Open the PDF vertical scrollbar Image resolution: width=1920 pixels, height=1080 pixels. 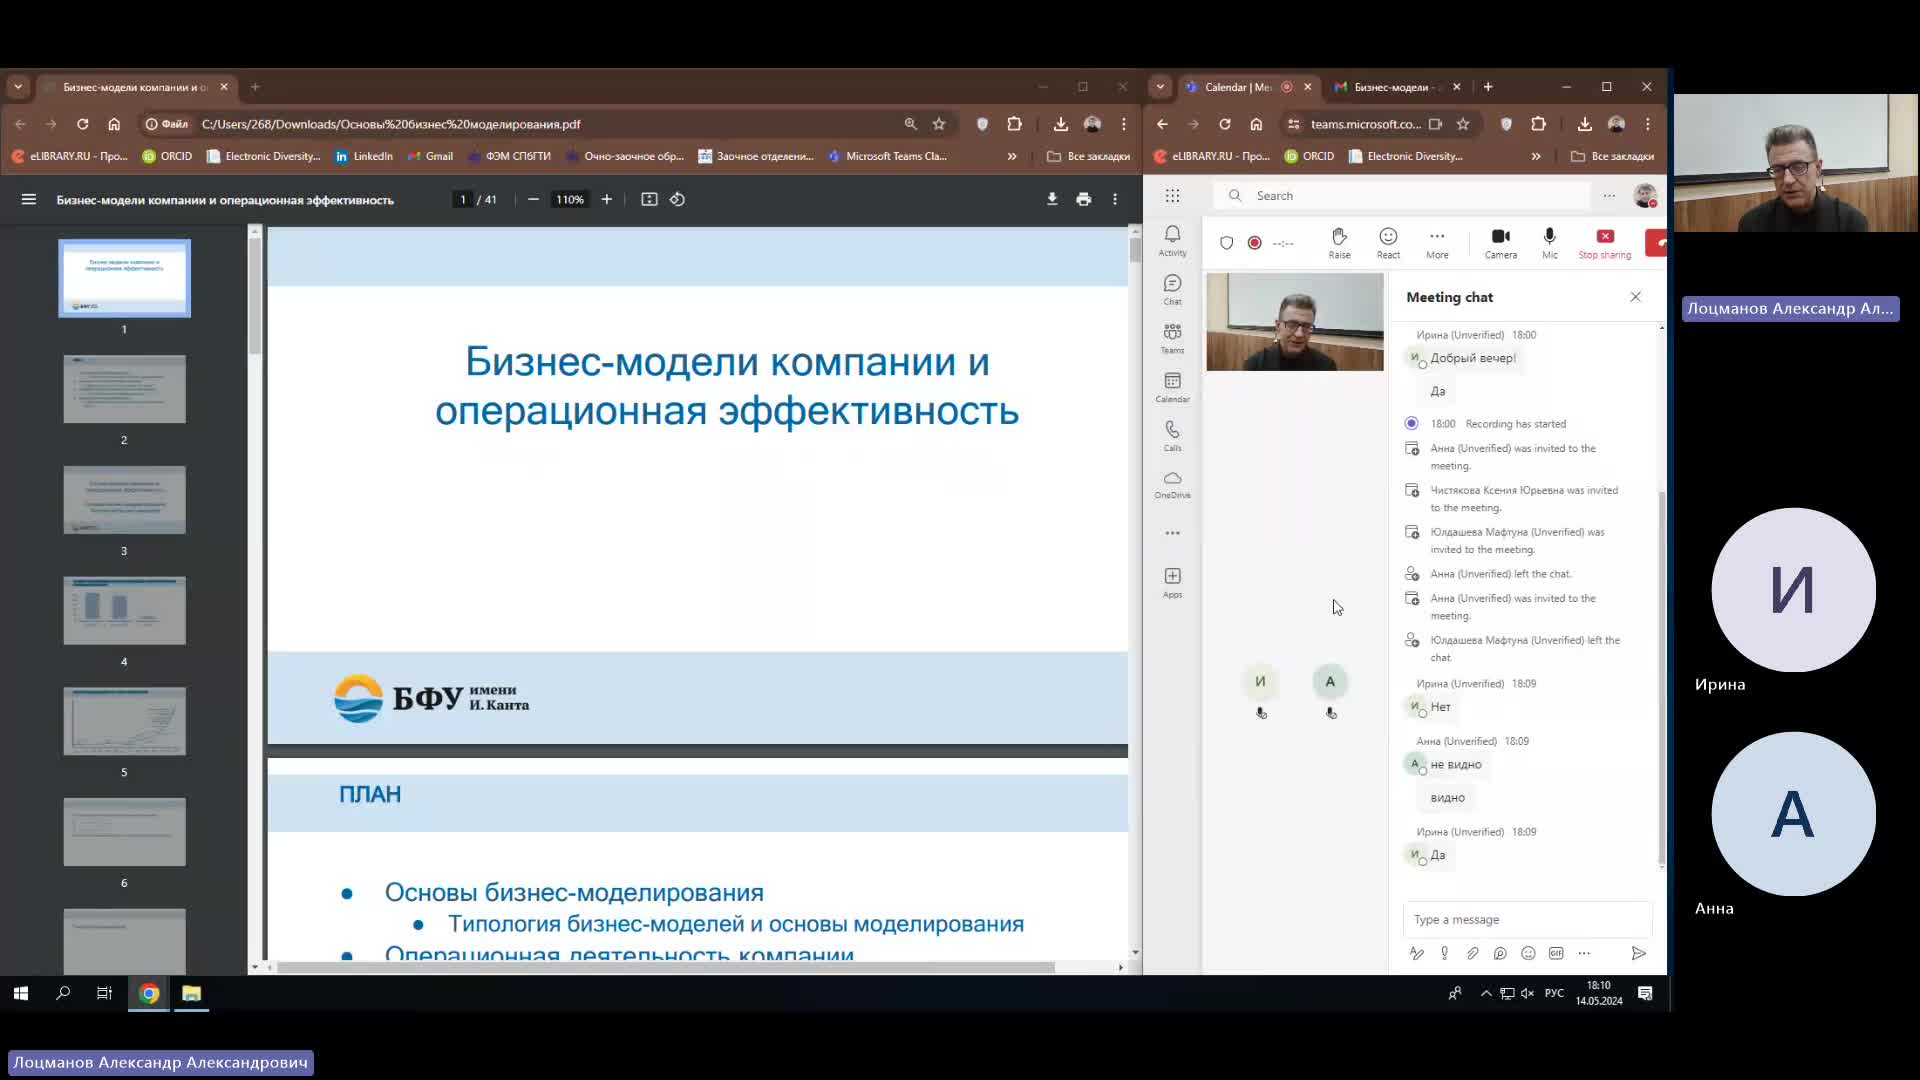(x=1135, y=249)
